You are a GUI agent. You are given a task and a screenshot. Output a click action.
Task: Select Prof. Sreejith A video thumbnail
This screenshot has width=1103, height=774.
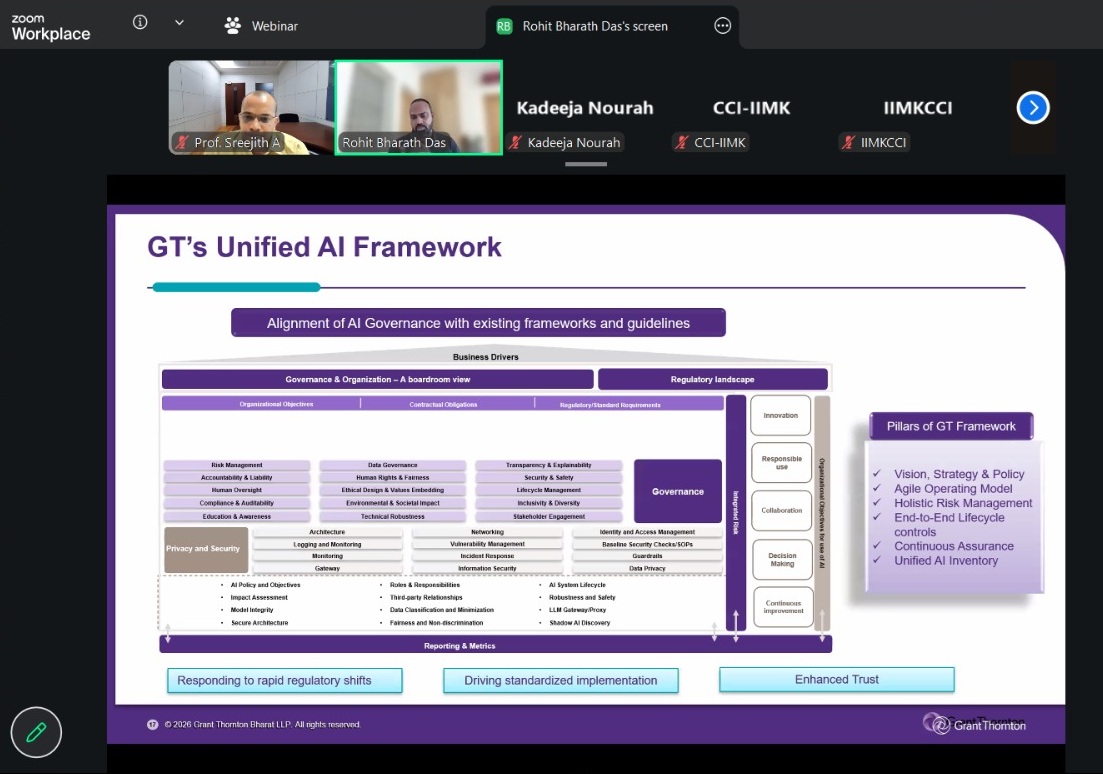point(251,107)
